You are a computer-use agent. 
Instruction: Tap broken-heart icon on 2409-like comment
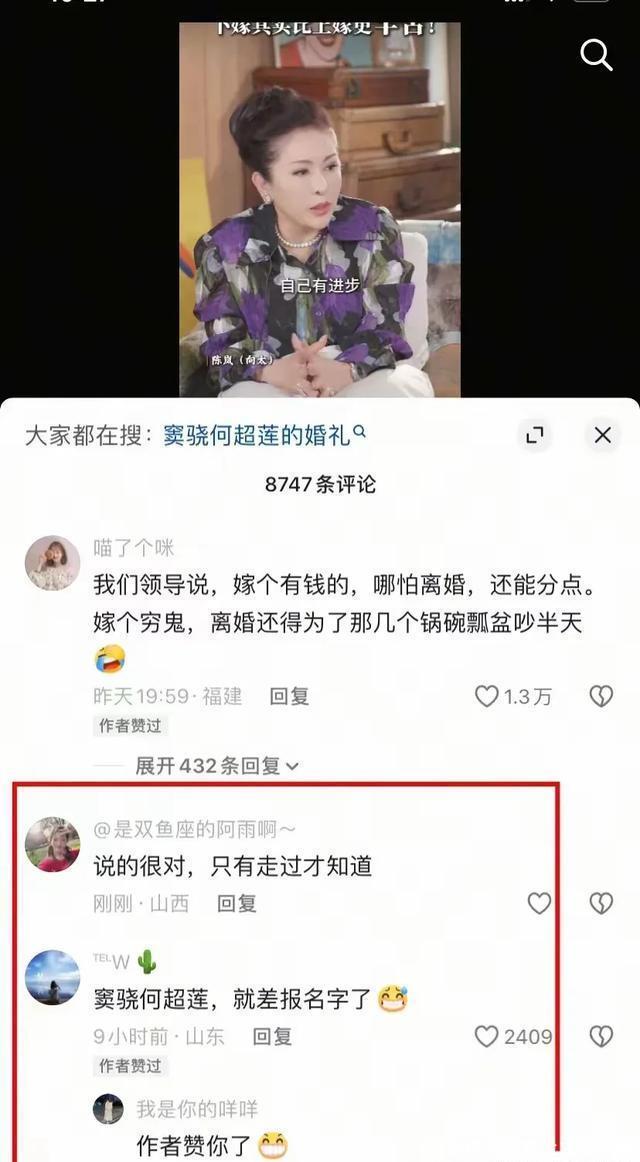[x=601, y=1036]
